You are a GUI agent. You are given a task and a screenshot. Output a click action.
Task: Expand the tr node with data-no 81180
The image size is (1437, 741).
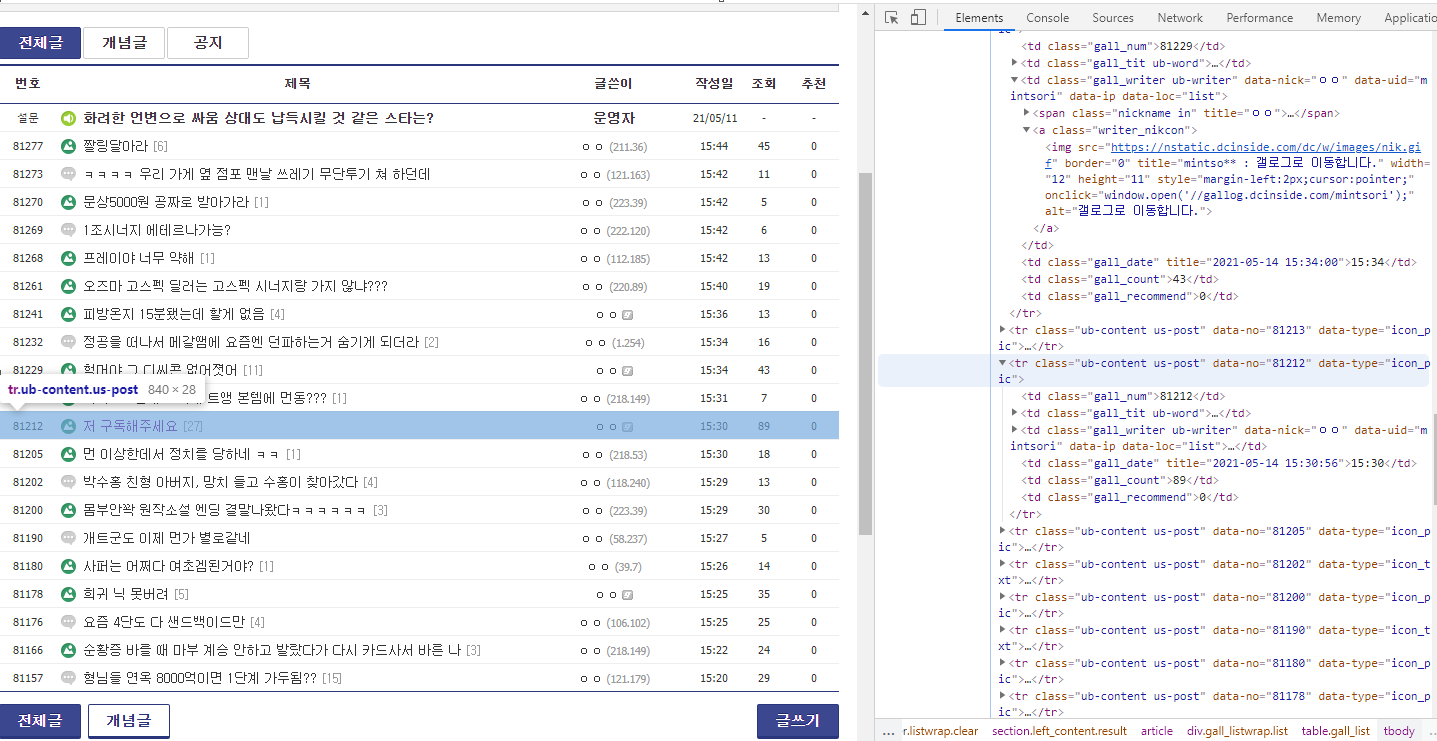point(1003,663)
